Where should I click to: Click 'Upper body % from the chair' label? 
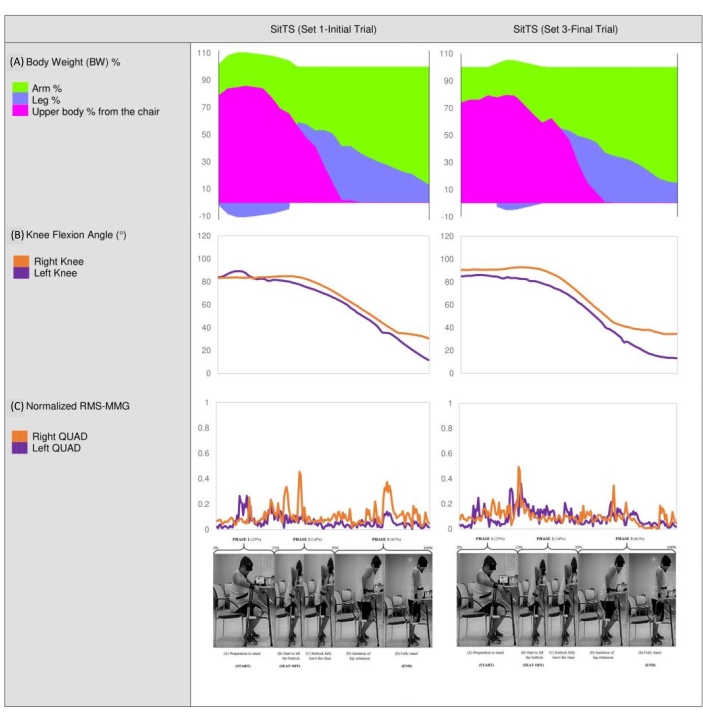click(96, 112)
